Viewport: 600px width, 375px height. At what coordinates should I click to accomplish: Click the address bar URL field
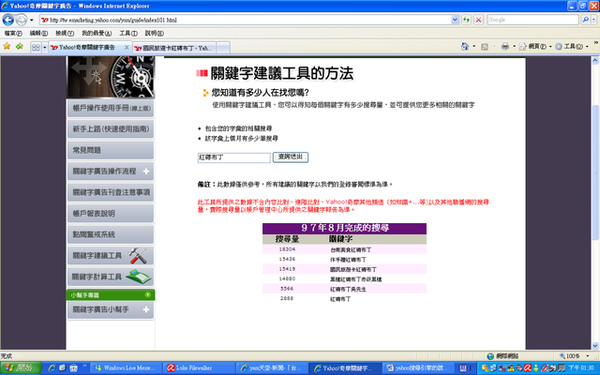[x=245, y=20]
